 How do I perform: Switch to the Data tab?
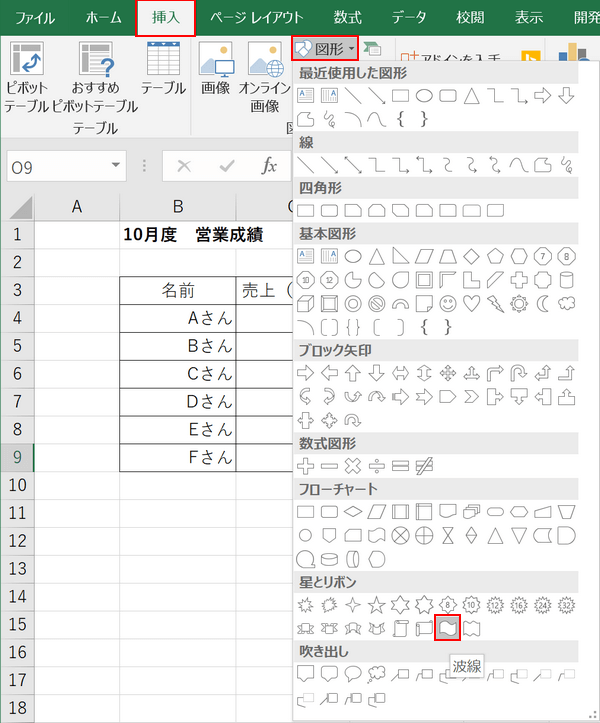click(x=408, y=18)
